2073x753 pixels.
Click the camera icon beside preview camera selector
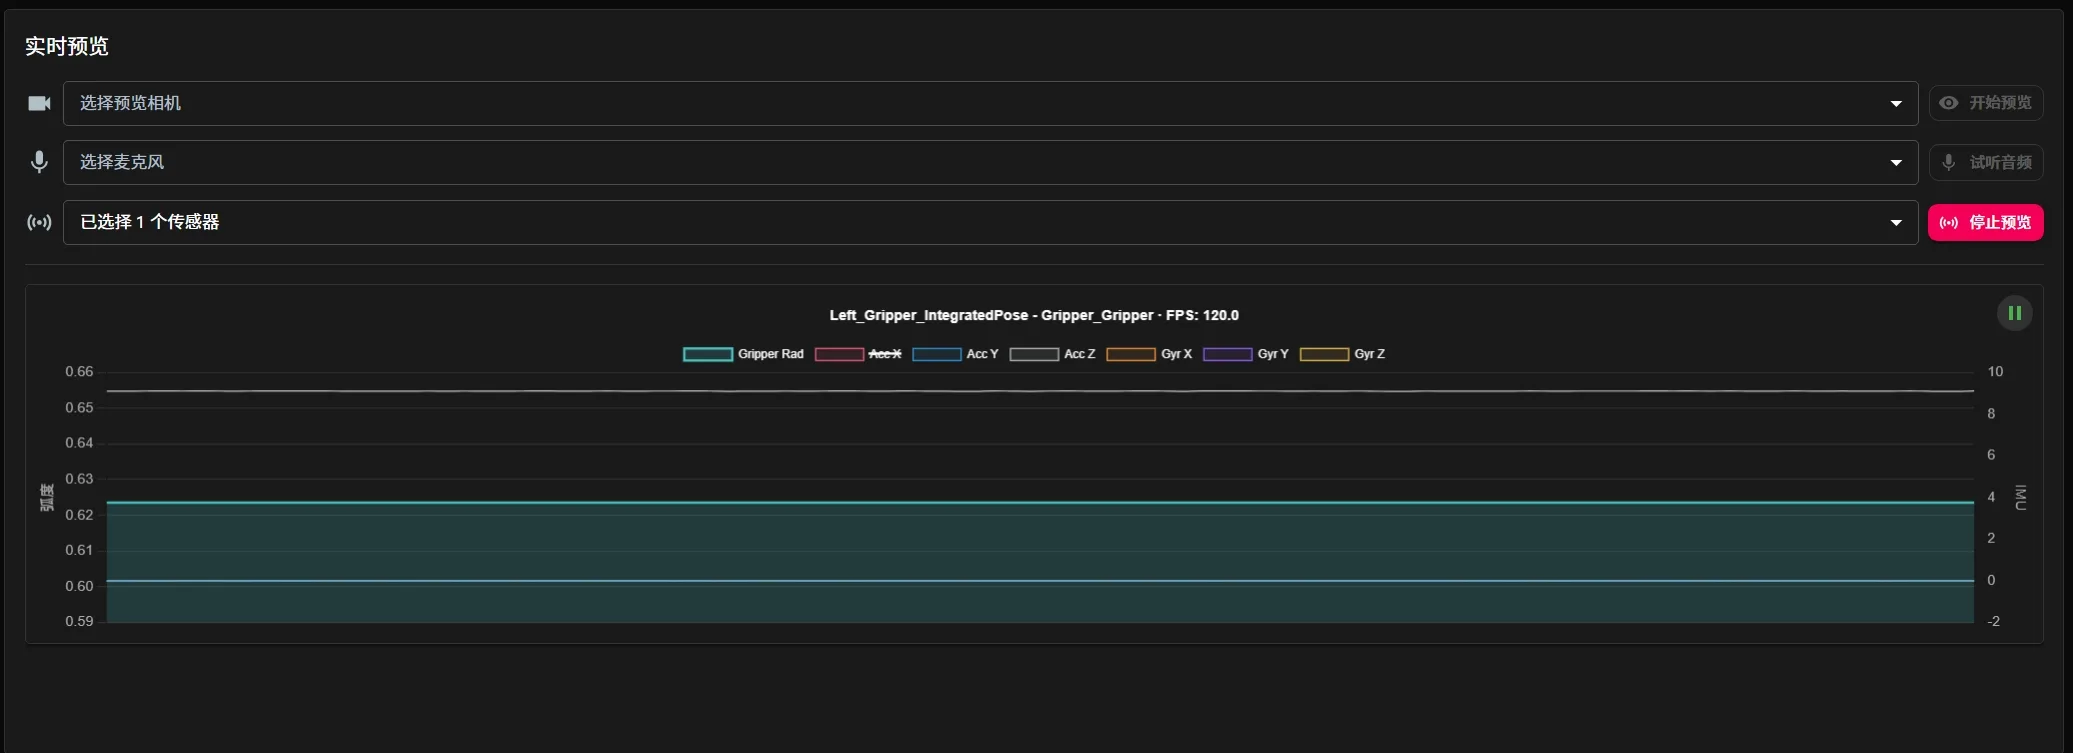[39, 103]
